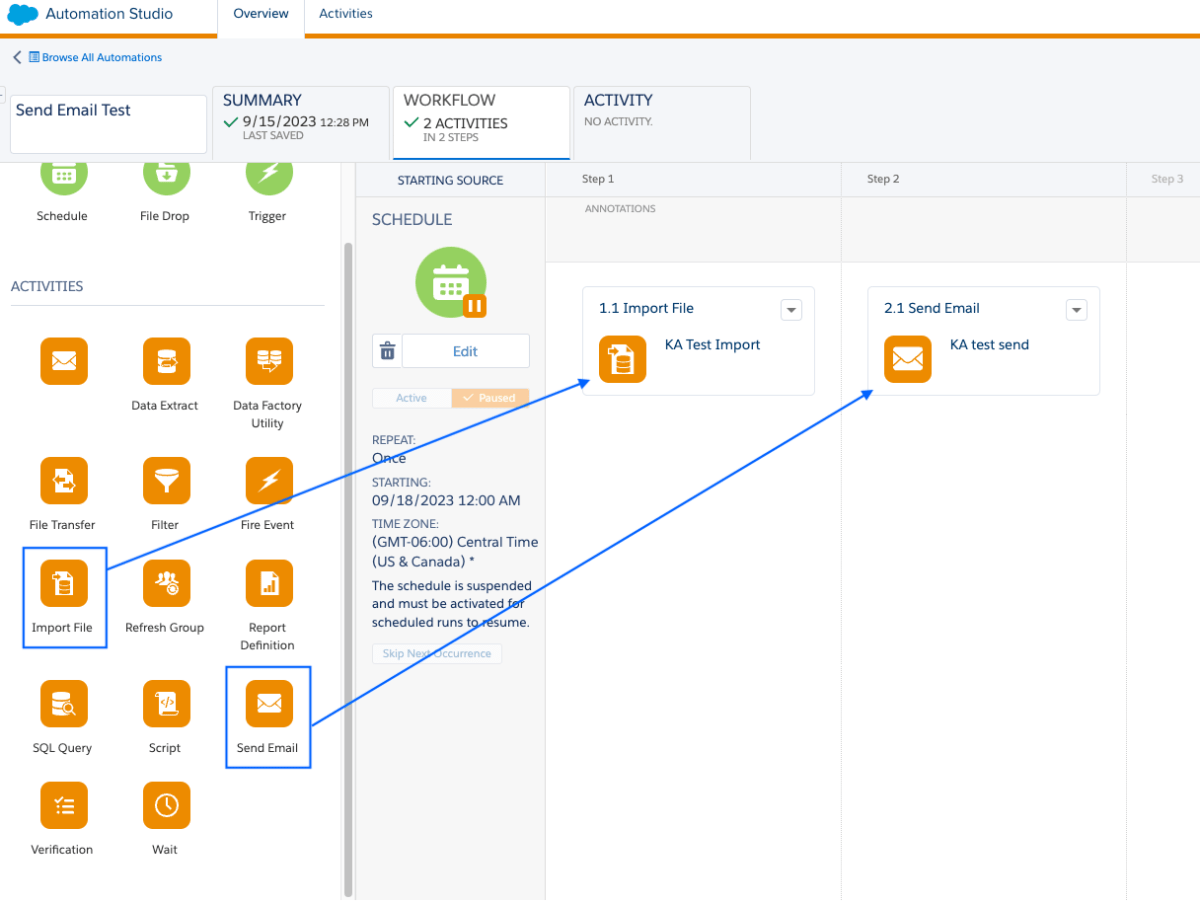Select the Report Definition activity icon

tap(269, 583)
